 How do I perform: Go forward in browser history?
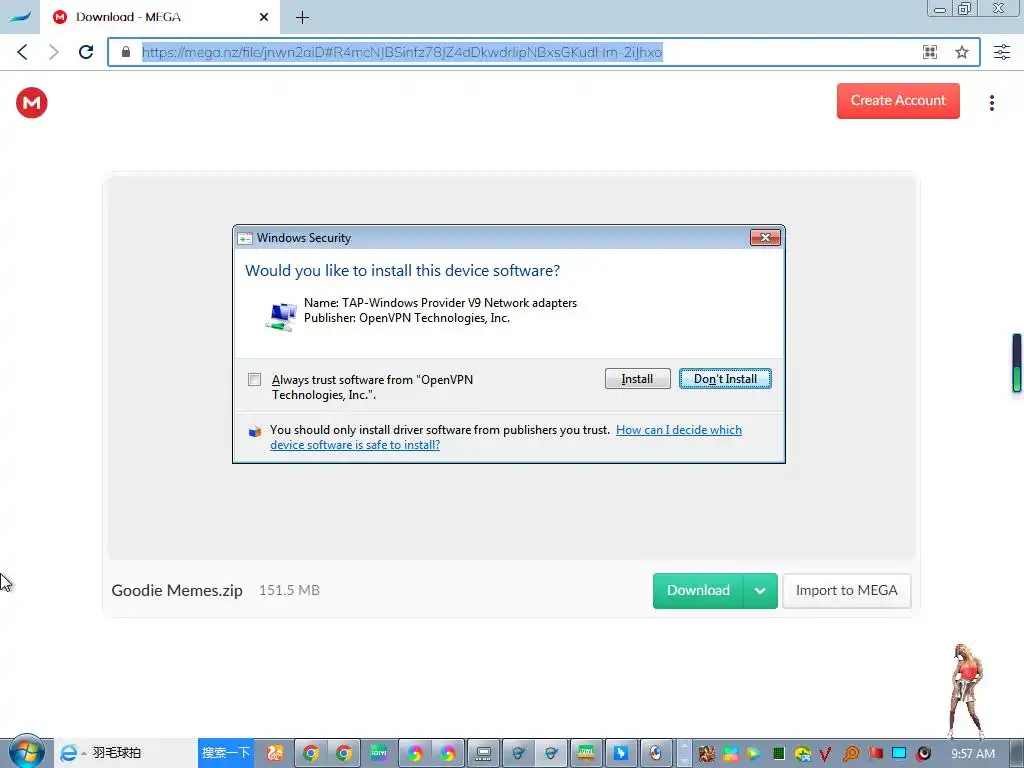click(54, 52)
